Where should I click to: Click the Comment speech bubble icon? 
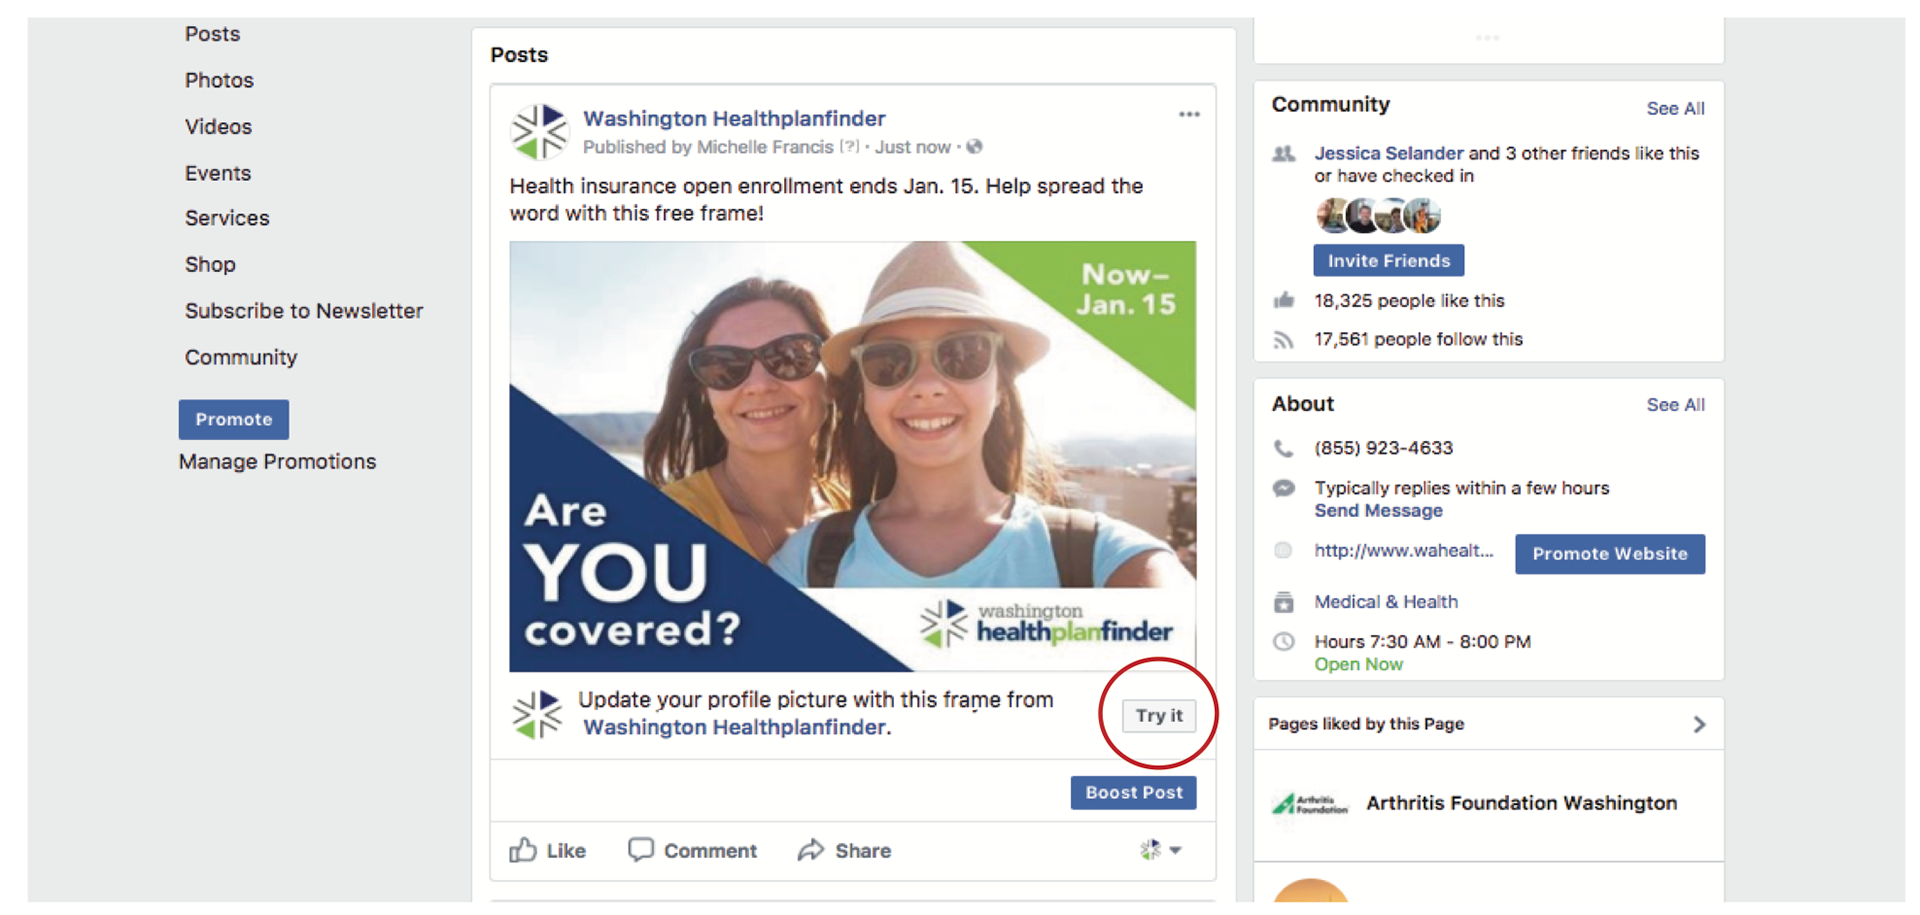(640, 850)
